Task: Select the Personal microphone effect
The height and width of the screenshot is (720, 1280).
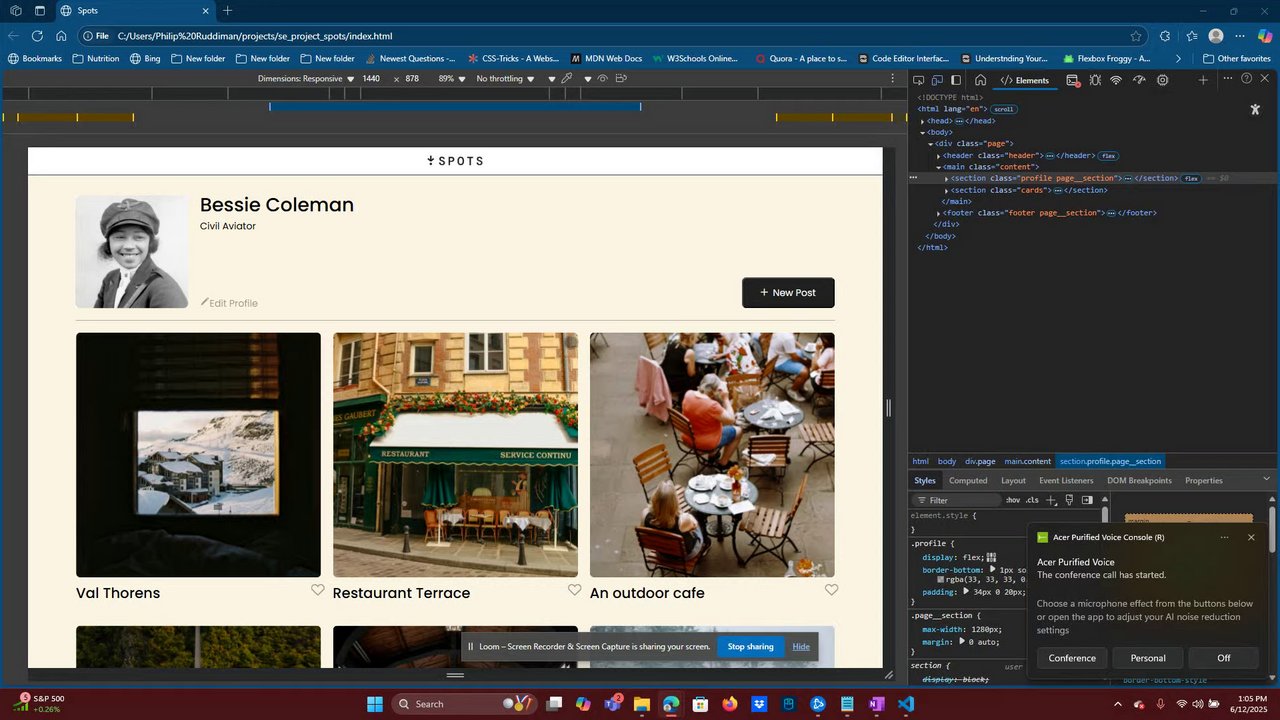Action: click(1148, 658)
